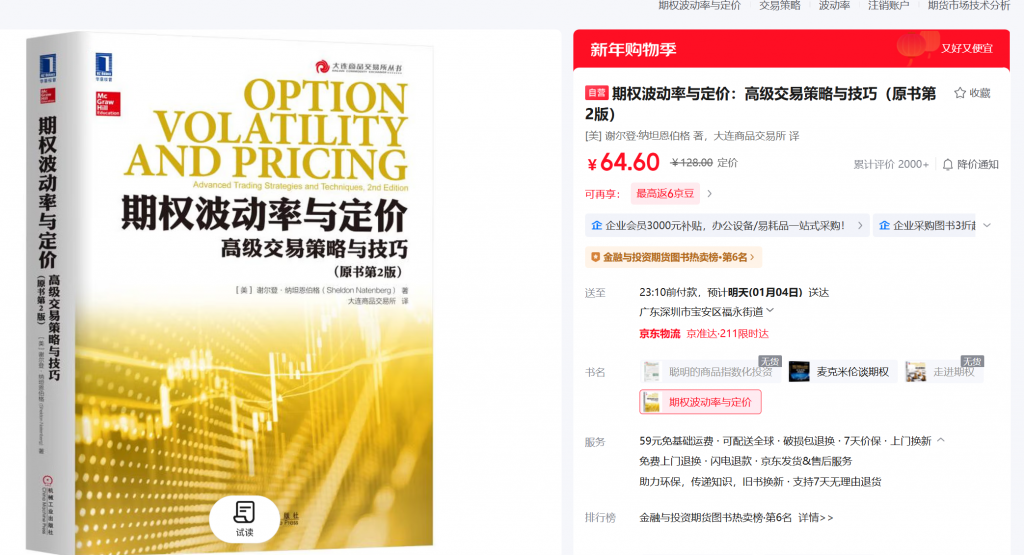Collapse the 服务 details arrow

(941, 440)
